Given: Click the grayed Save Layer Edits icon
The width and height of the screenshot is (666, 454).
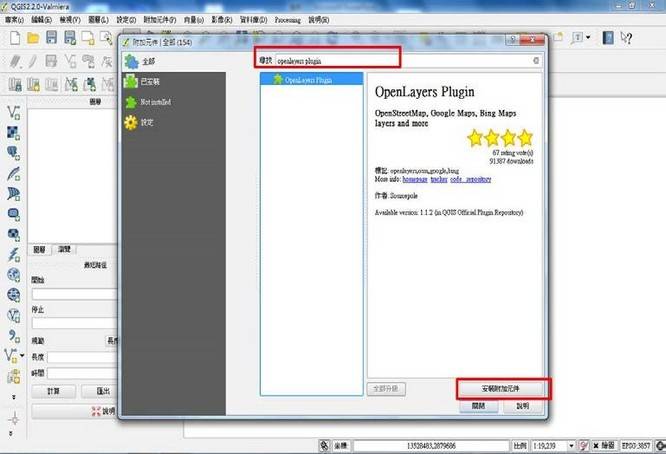Looking at the screenshot, I should point(51,61).
